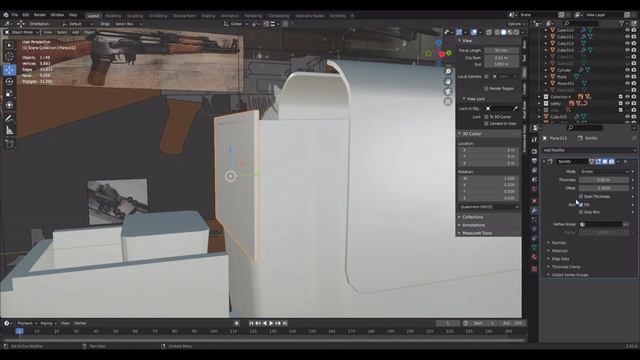Activate the Transform tool
The height and width of the screenshot is (360, 640).
(x=9, y=105)
